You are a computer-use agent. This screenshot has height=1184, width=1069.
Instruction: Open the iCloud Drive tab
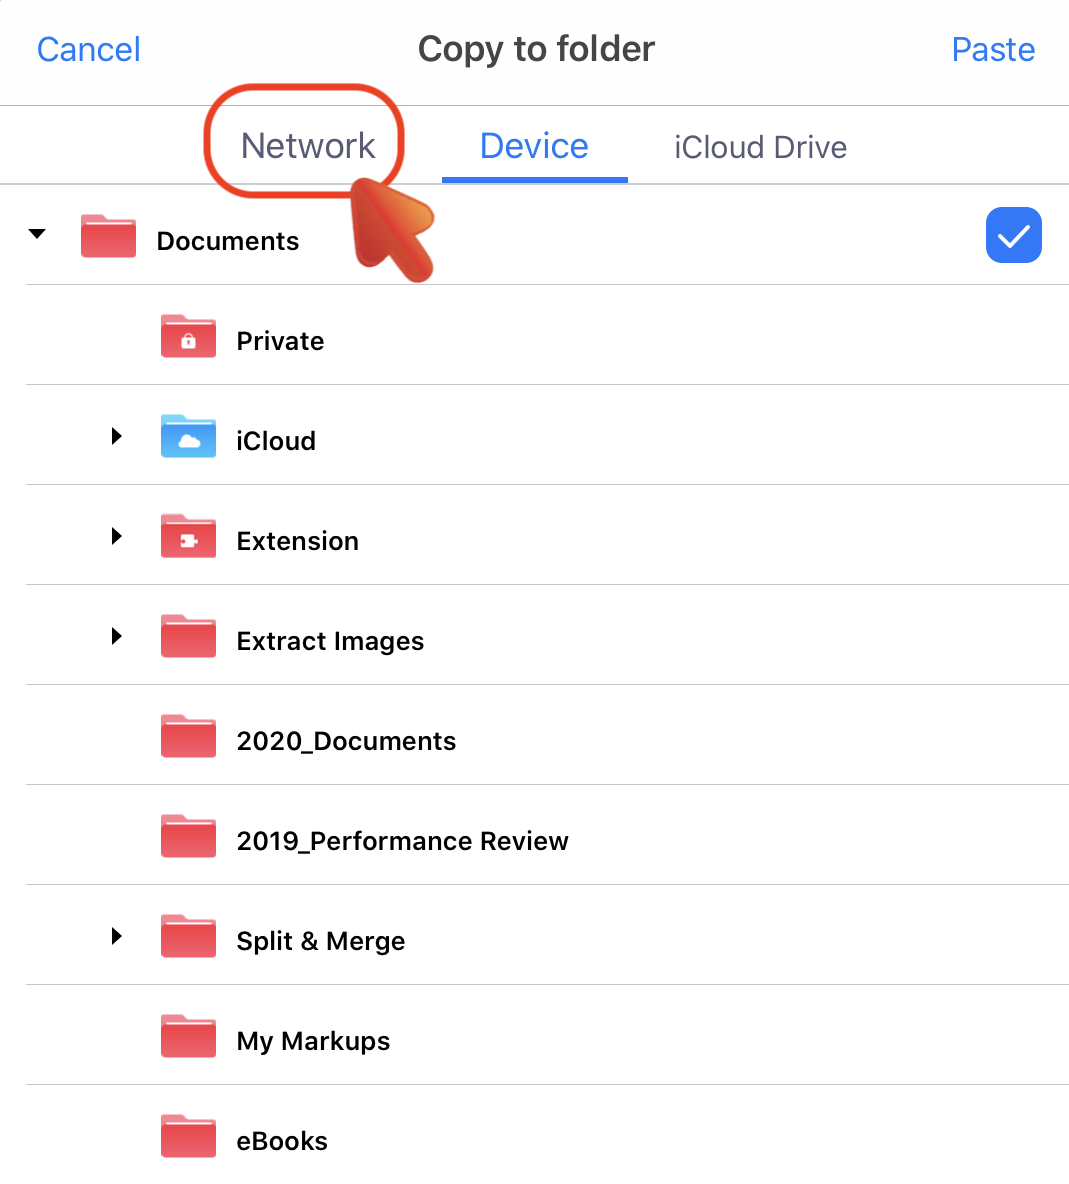point(760,147)
